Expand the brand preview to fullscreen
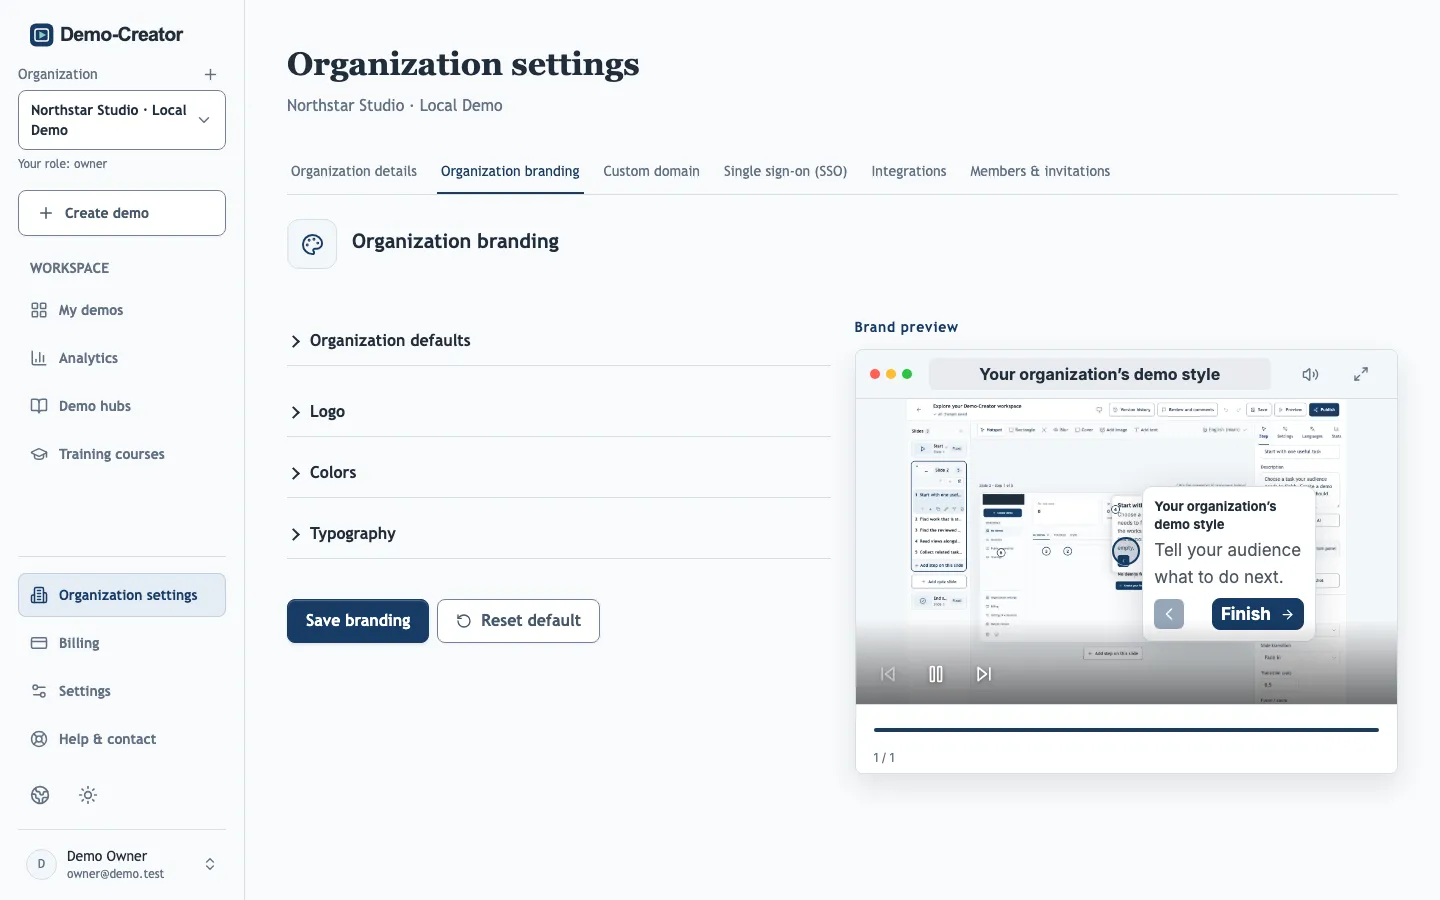This screenshot has width=1440, height=900. (1361, 374)
